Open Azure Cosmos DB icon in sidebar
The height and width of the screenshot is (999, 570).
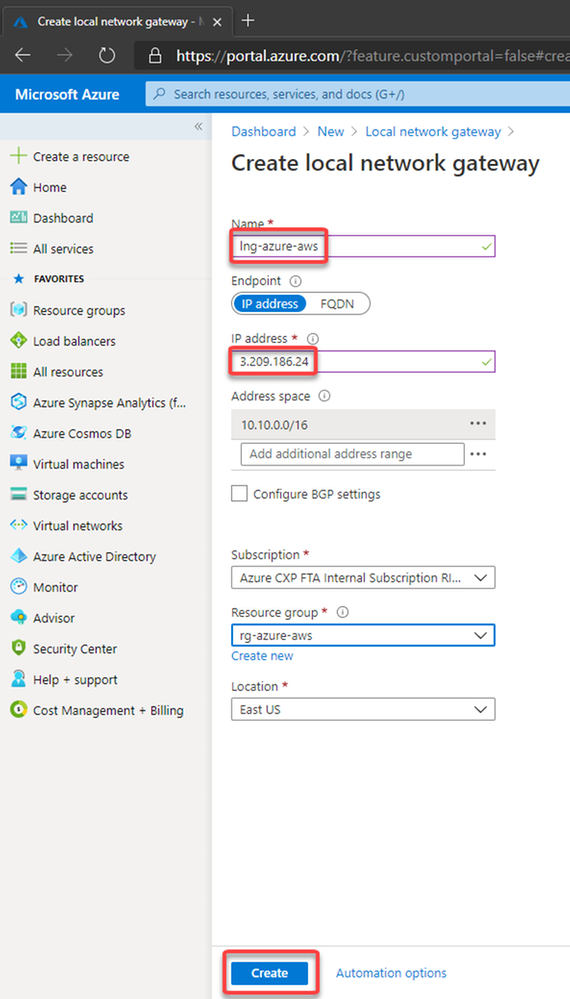pyautogui.click(x=19, y=433)
